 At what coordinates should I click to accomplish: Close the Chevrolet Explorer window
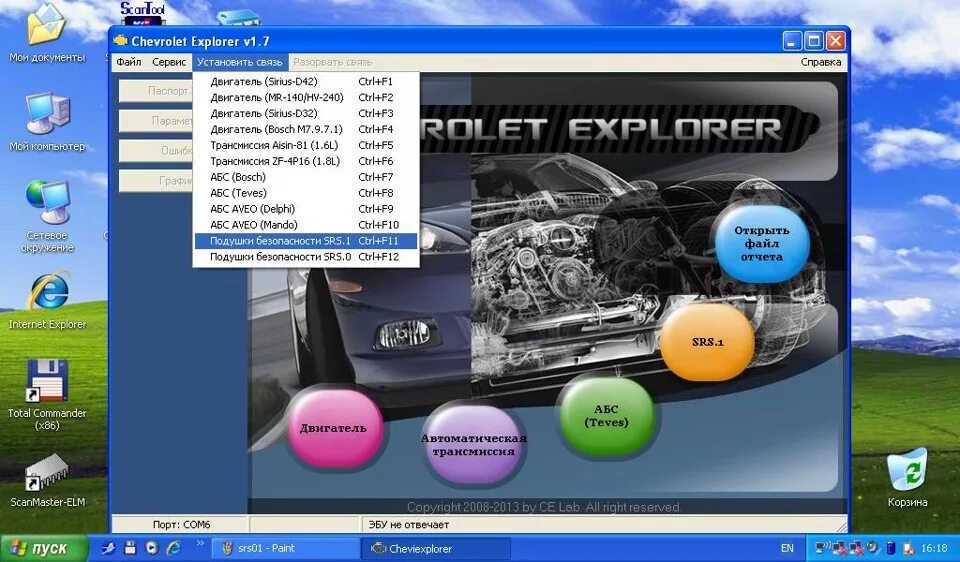pos(836,41)
